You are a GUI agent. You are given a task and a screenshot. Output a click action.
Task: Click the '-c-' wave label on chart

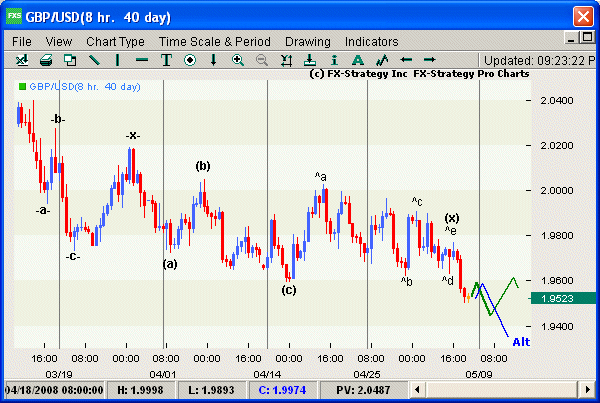pos(73,256)
